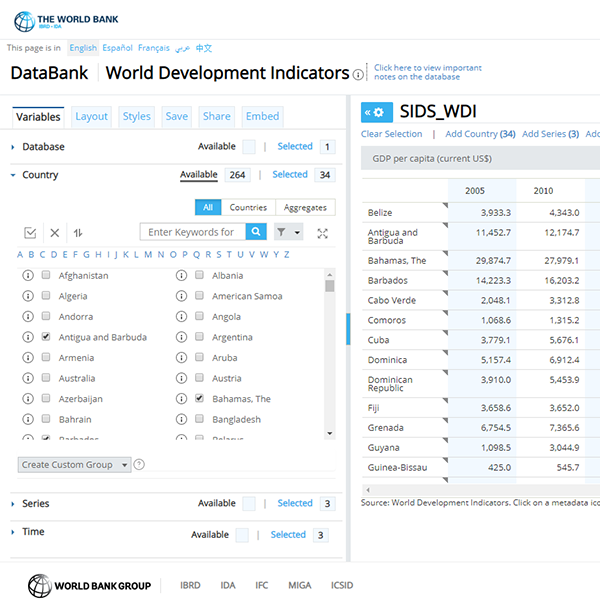Click the table horizontal scroll left arrow

(x=368, y=490)
